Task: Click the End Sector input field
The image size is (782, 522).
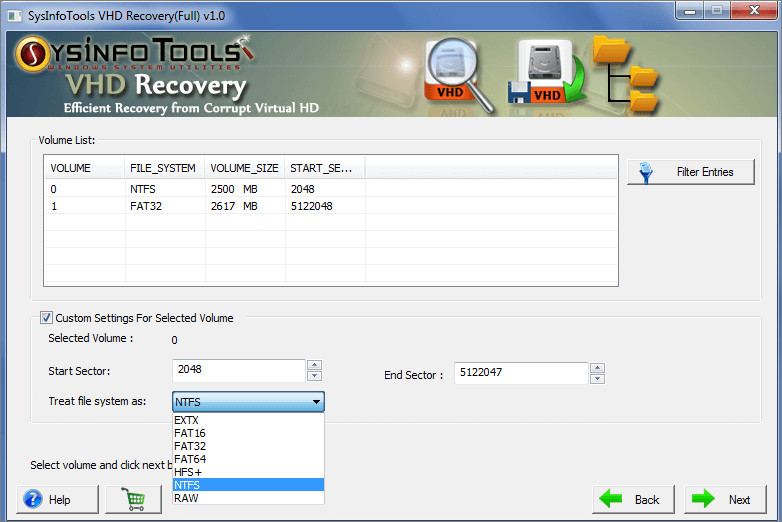Action: point(521,373)
